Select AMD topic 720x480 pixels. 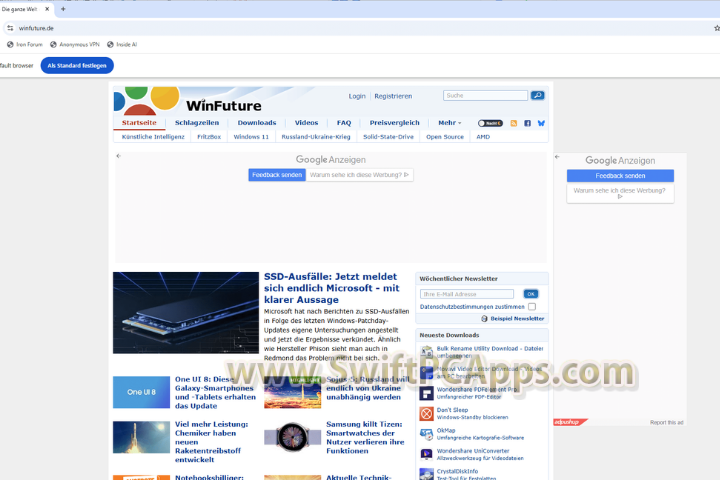483,137
